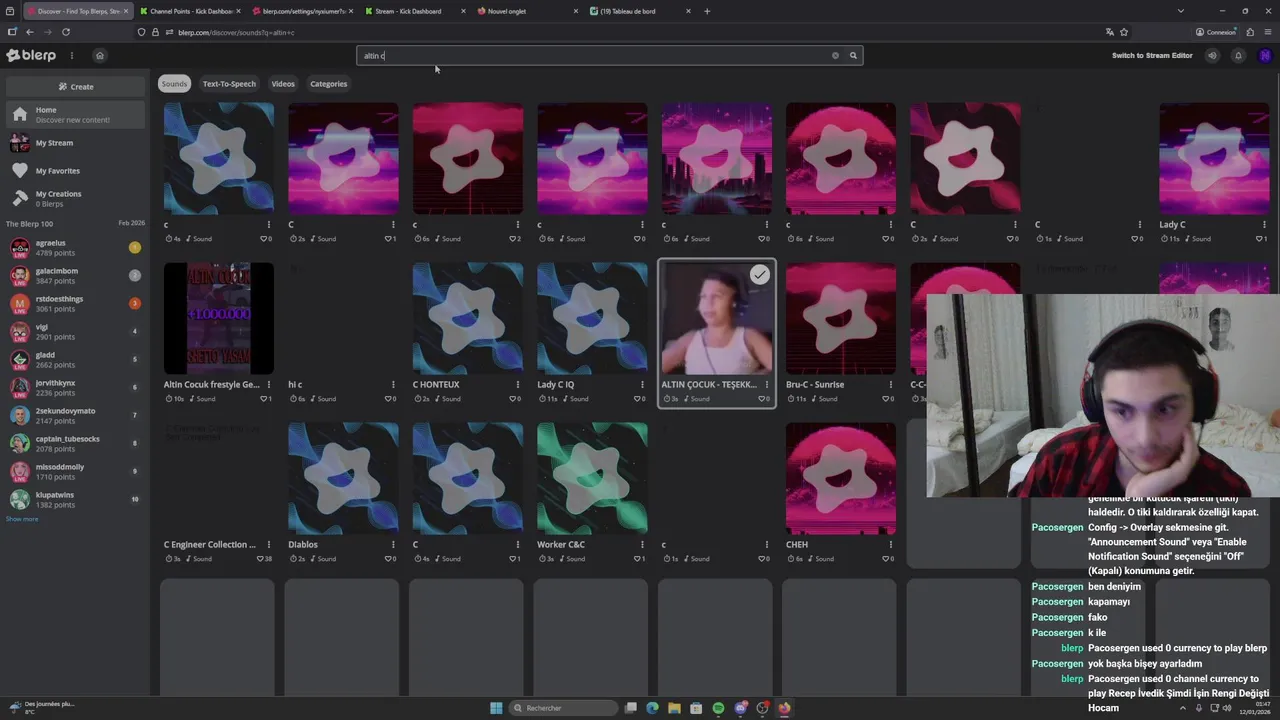Switch to the Stream - Kick Dashboard browser tab
The image size is (1280, 720).
(414, 11)
